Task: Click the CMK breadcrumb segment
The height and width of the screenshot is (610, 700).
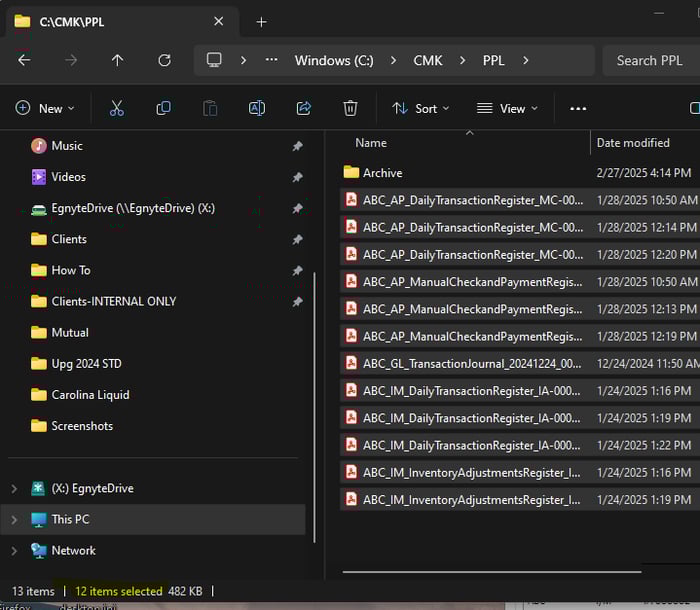Action: point(428,60)
